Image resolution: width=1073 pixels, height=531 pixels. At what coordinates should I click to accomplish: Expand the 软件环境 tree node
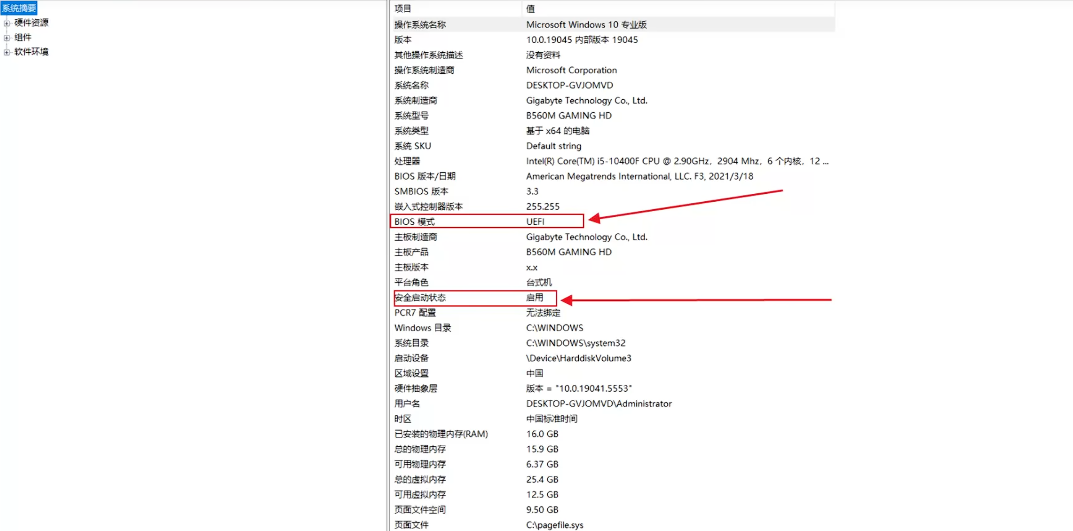(7, 52)
